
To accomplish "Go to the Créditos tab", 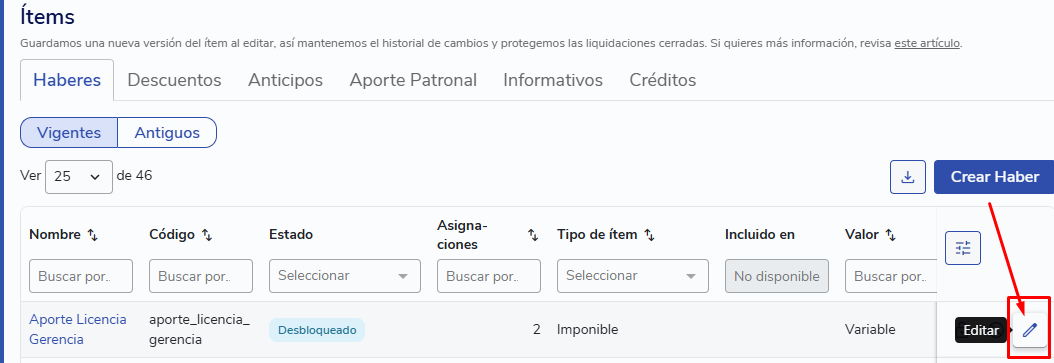I will [x=663, y=80].
